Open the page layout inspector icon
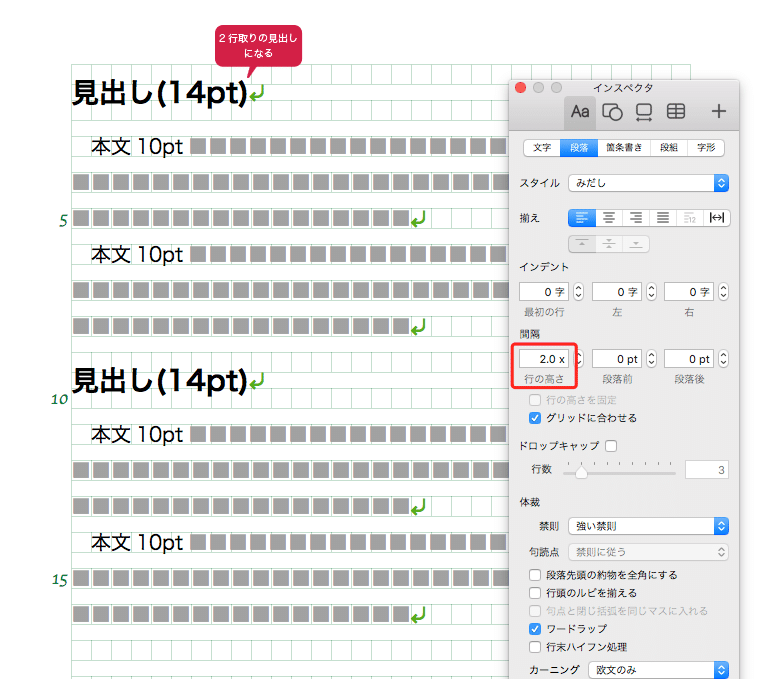Viewport: 779px width, 679px height. point(644,112)
